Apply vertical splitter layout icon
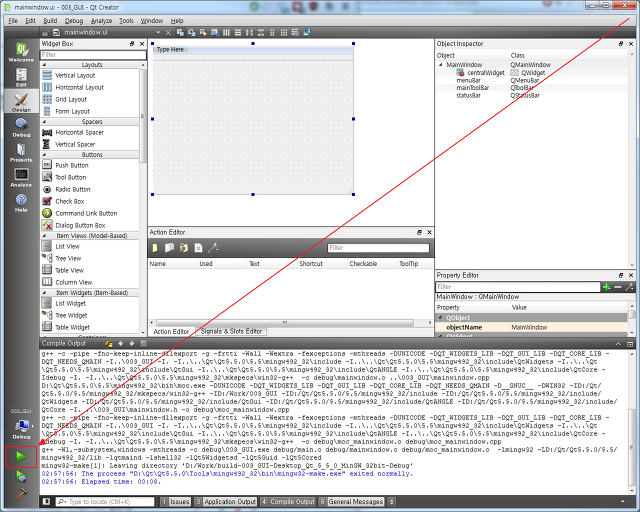The height and width of the screenshot is (512, 640). [x=261, y=32]
